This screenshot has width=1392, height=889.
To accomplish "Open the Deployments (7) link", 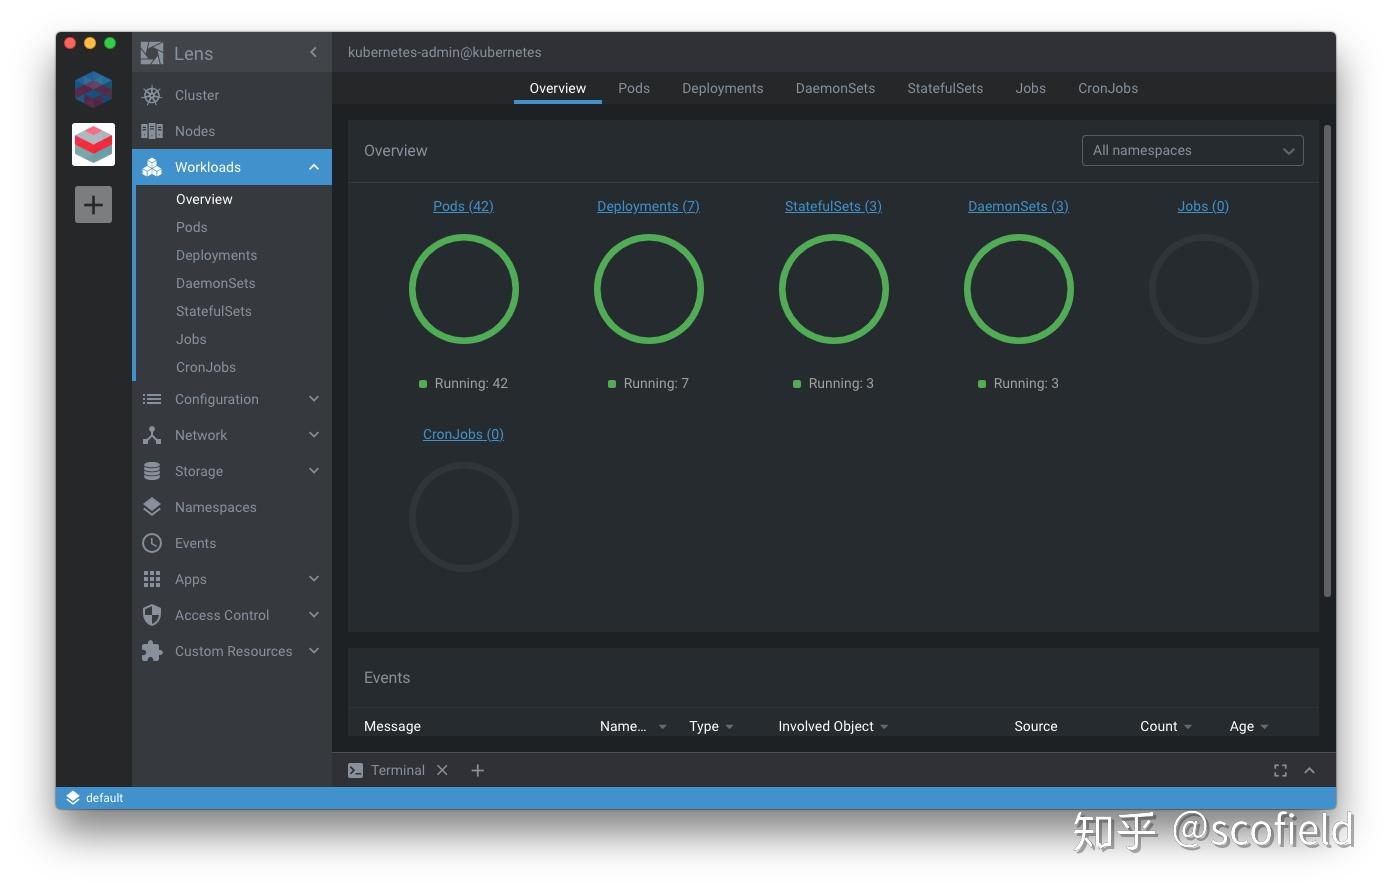I will tap(648, 206).
